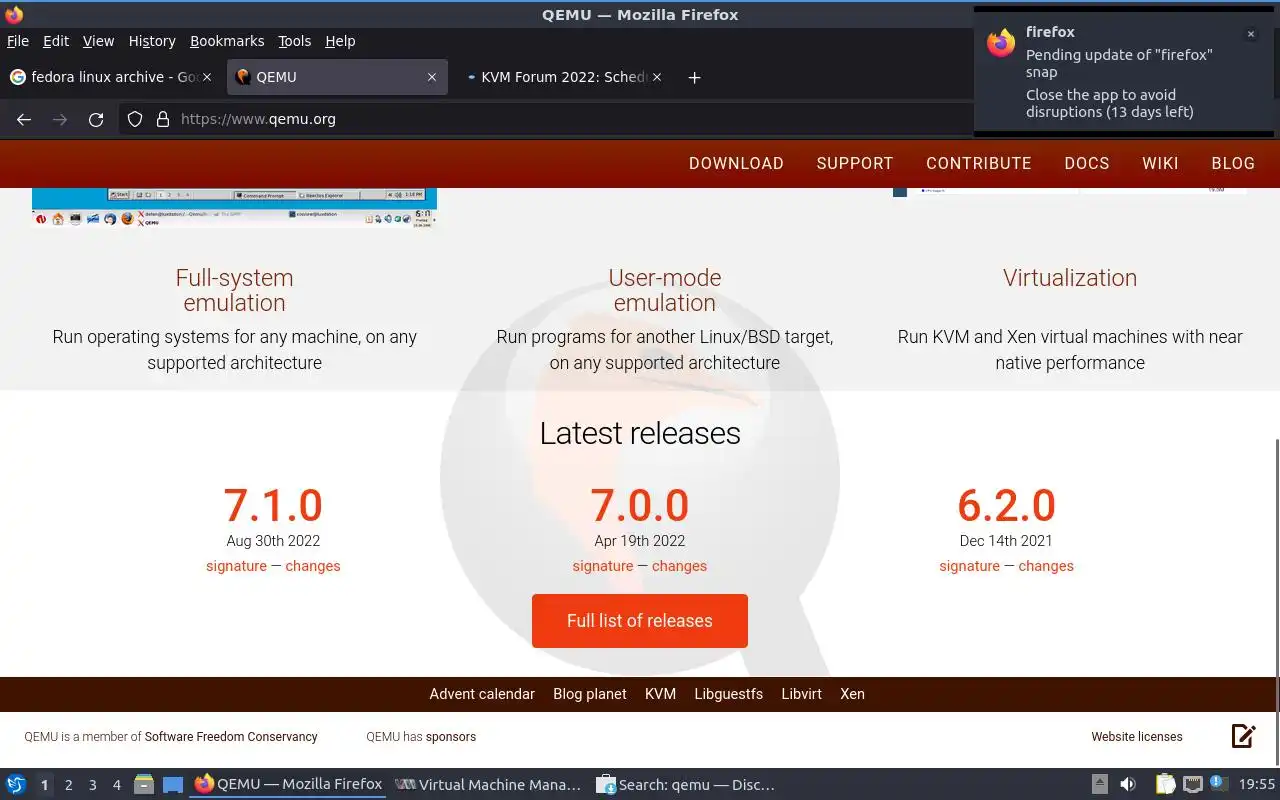The width and height of the screenshot is (1280, 800).
Task: Open the History menu
Action: pos(152,41)
